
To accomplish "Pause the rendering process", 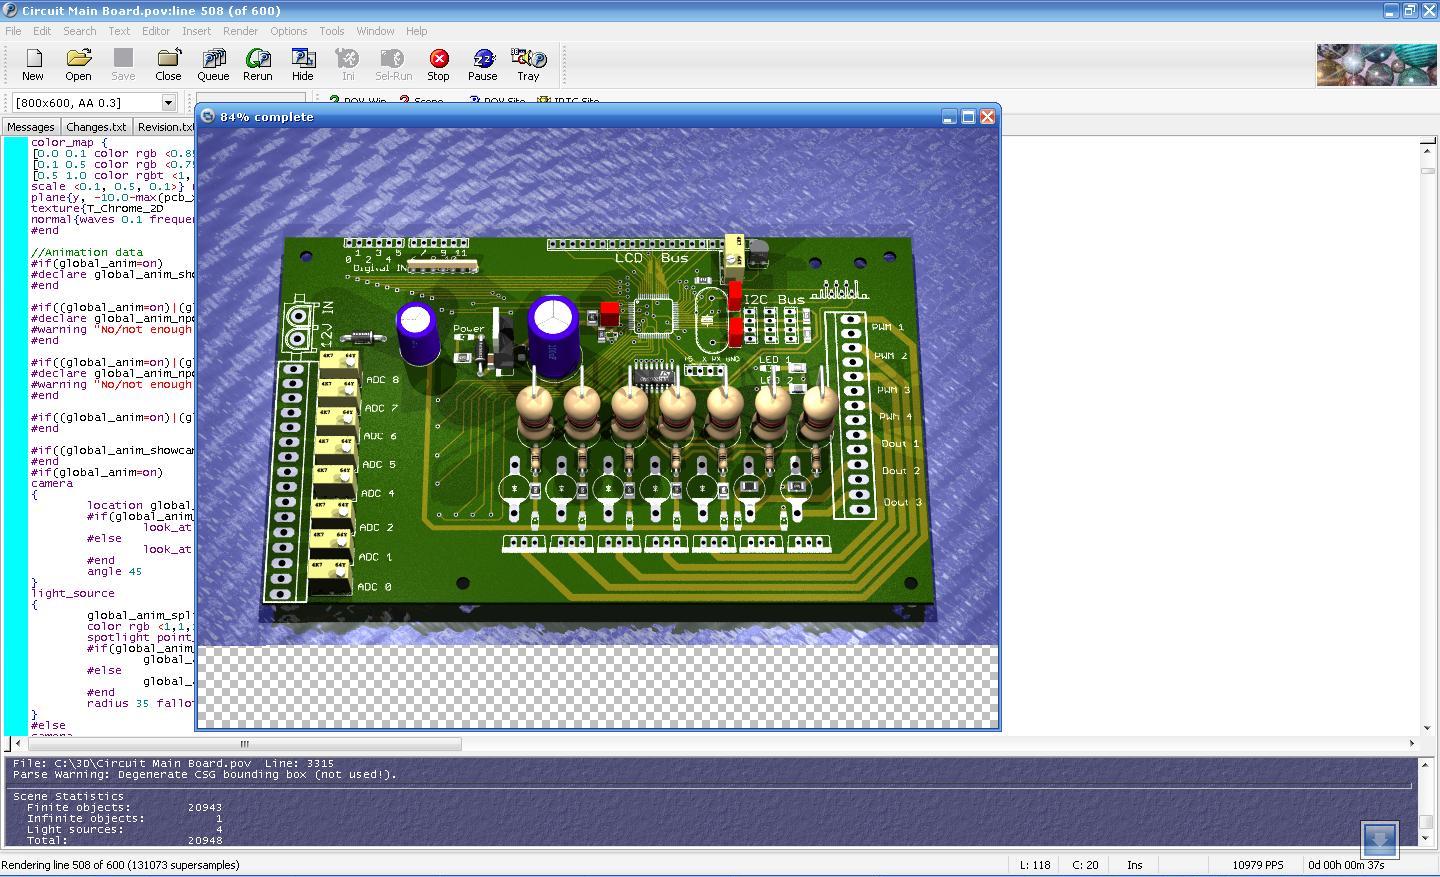I will 482,64.
